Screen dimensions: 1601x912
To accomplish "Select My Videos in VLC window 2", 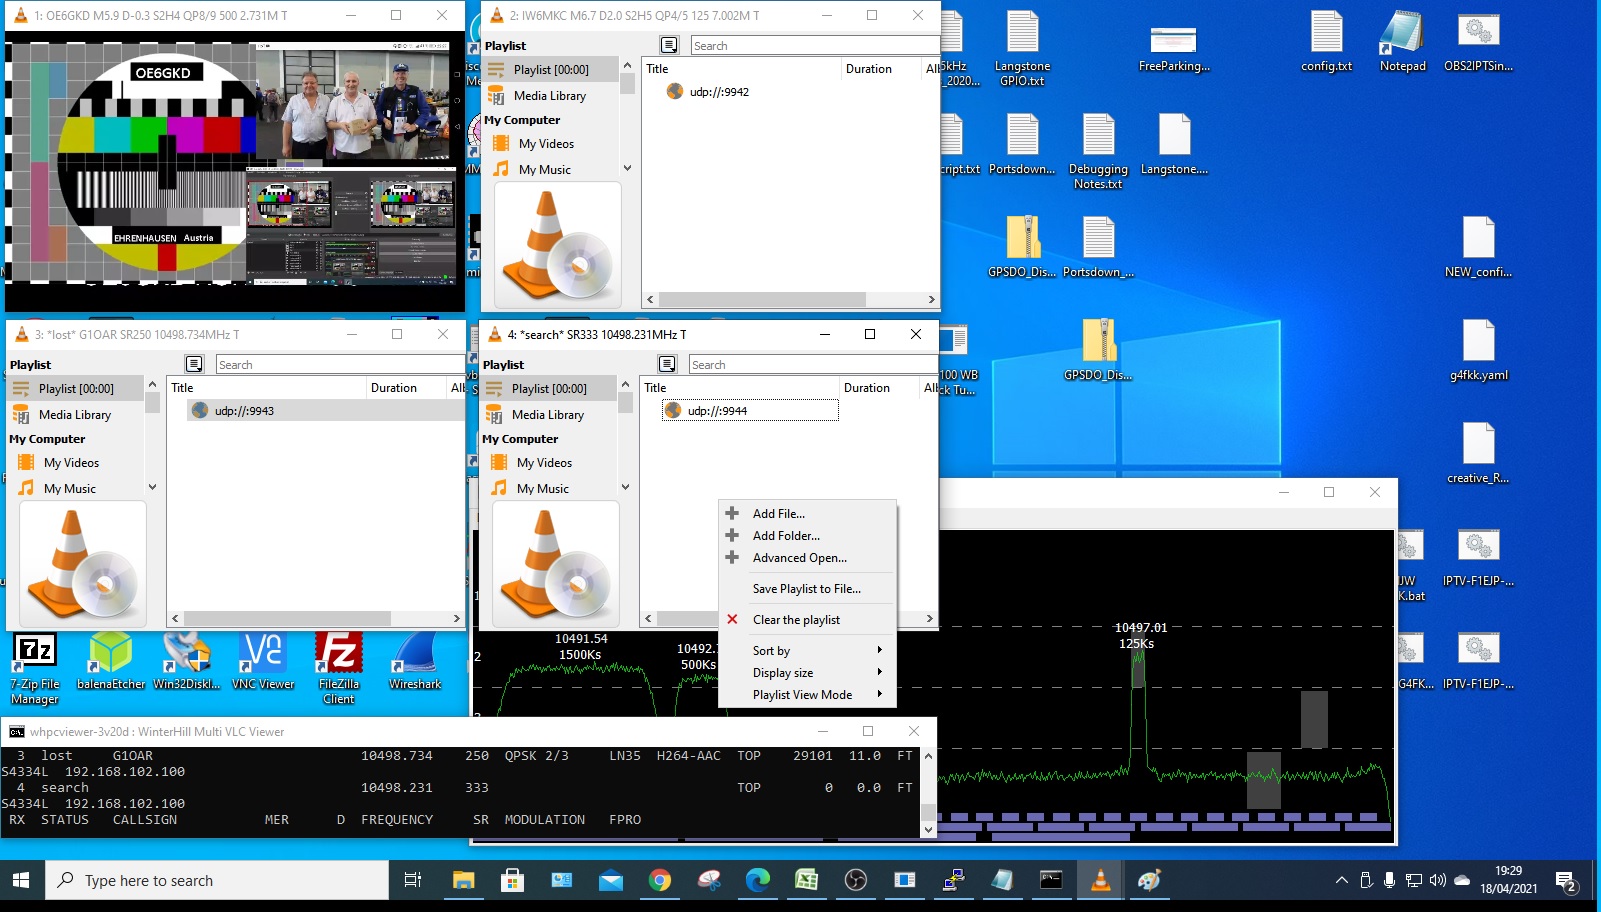I will click(x=546, y=144).
